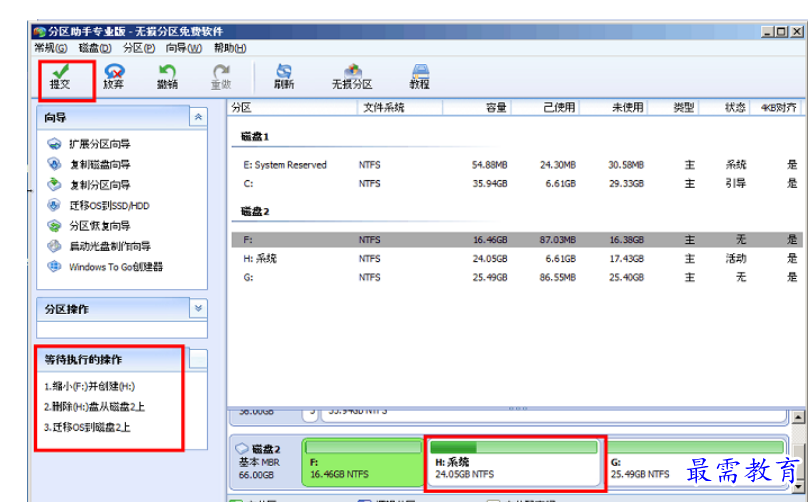Click the 放弃 (Discard) toolbar icon
The height and width of the screenshot is (502, 808).
pyautogui.click(x=113, y=77)
